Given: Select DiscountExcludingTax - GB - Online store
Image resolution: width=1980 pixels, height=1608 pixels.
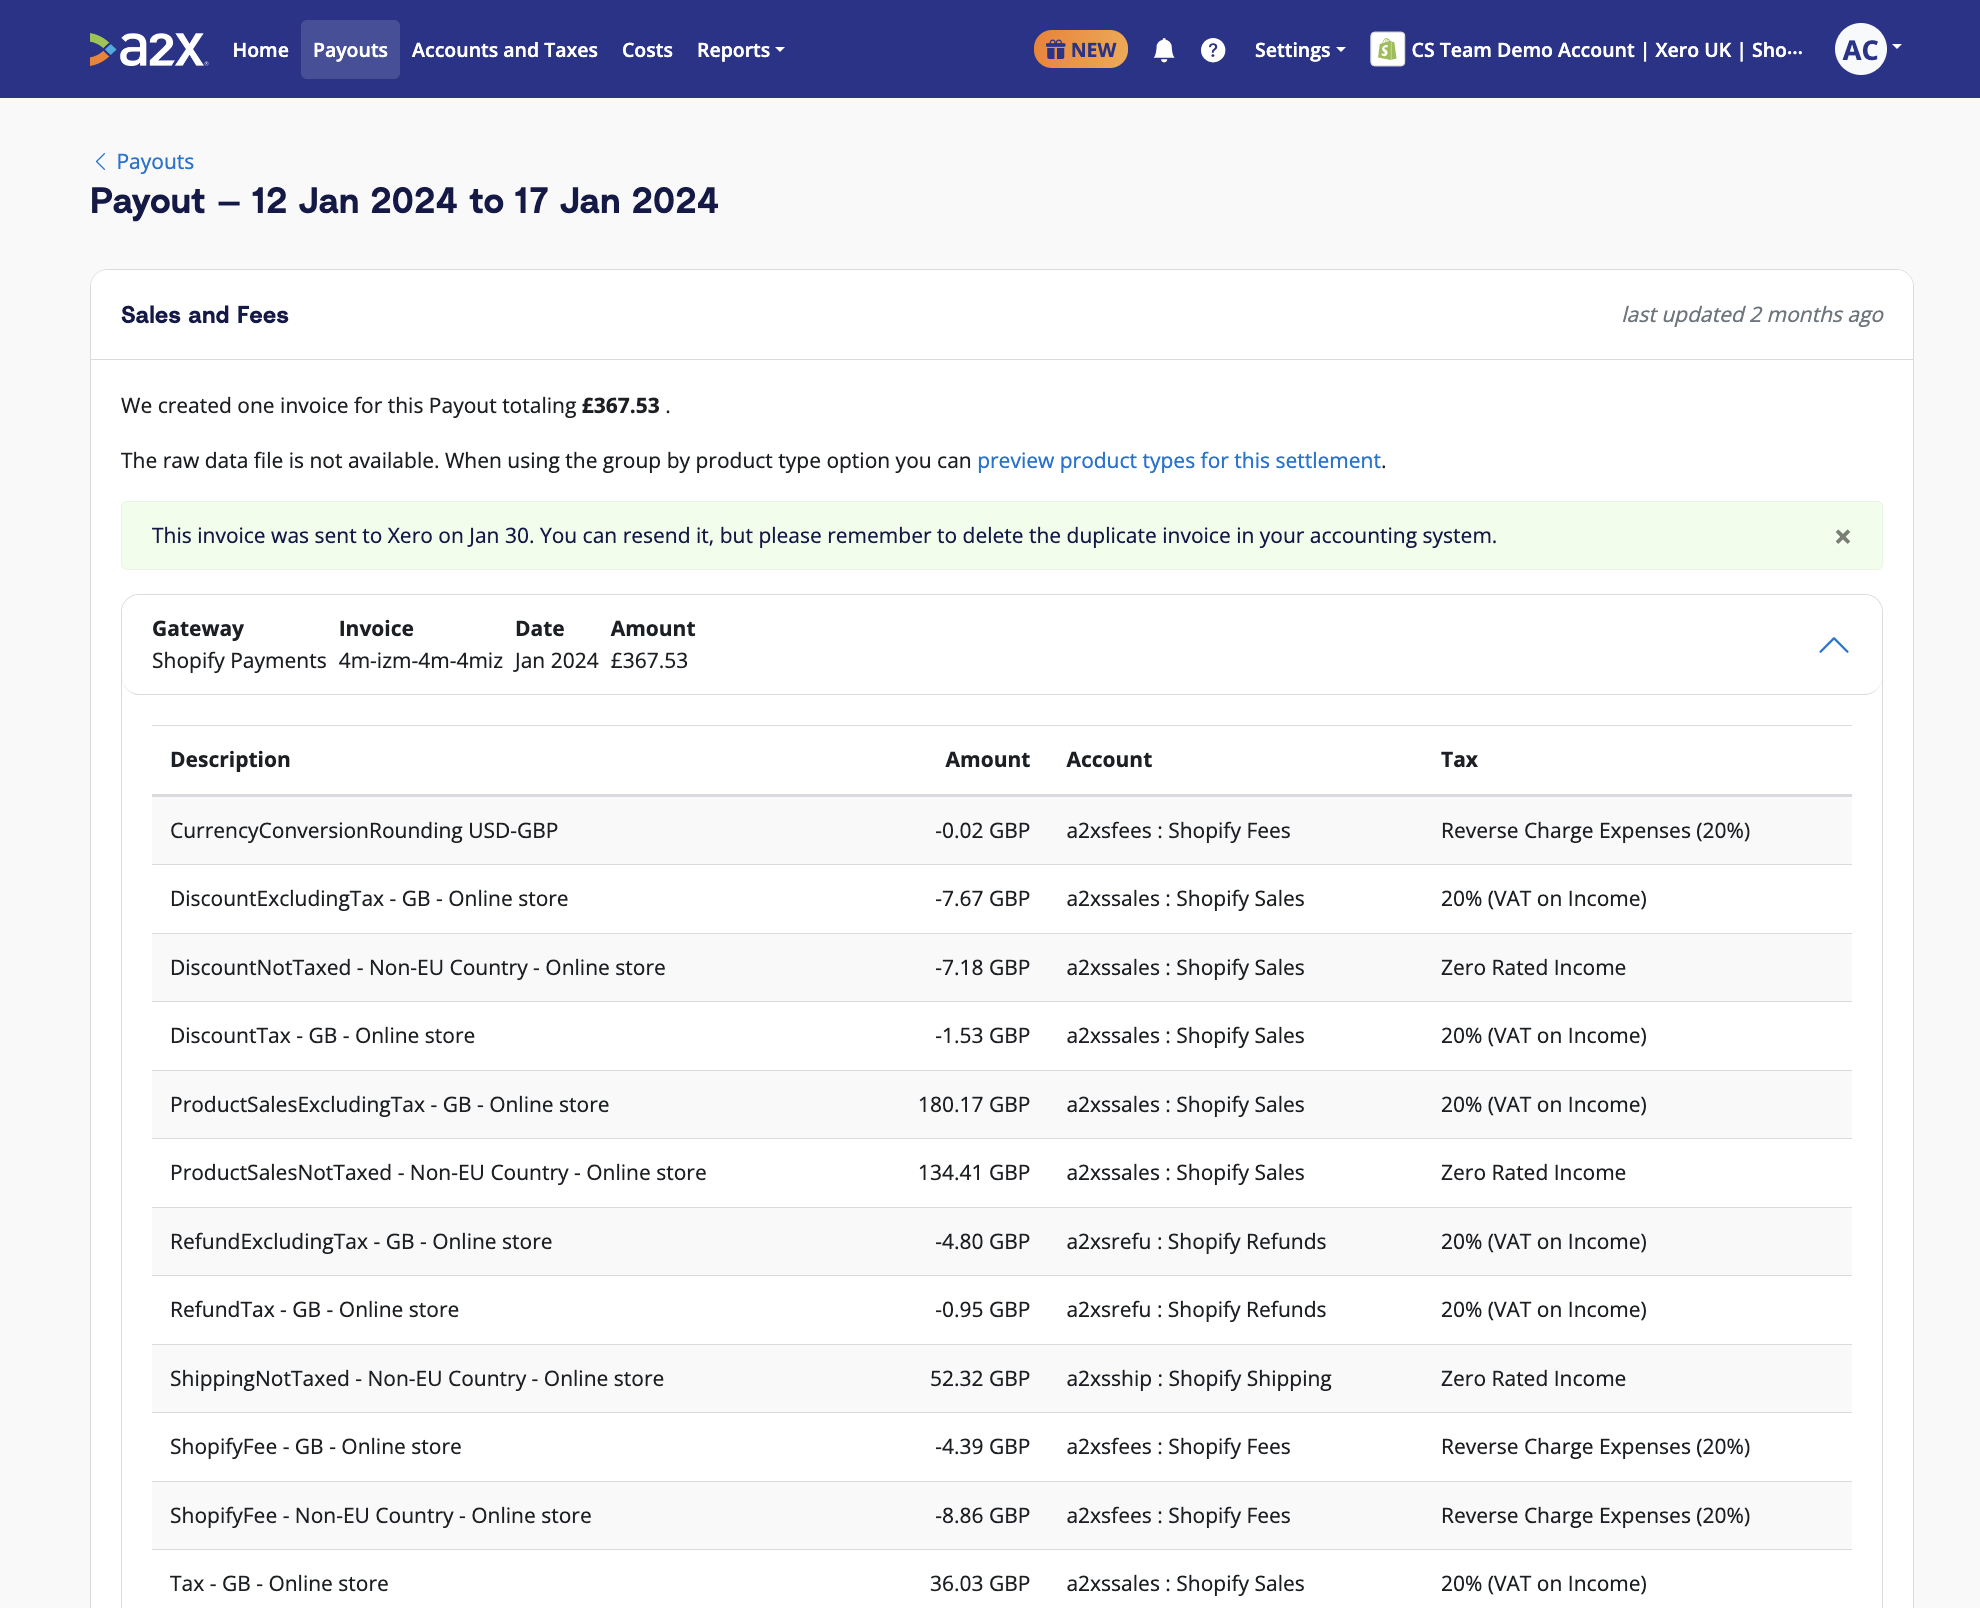Looking at the screenshot, I should [1001, 899].
